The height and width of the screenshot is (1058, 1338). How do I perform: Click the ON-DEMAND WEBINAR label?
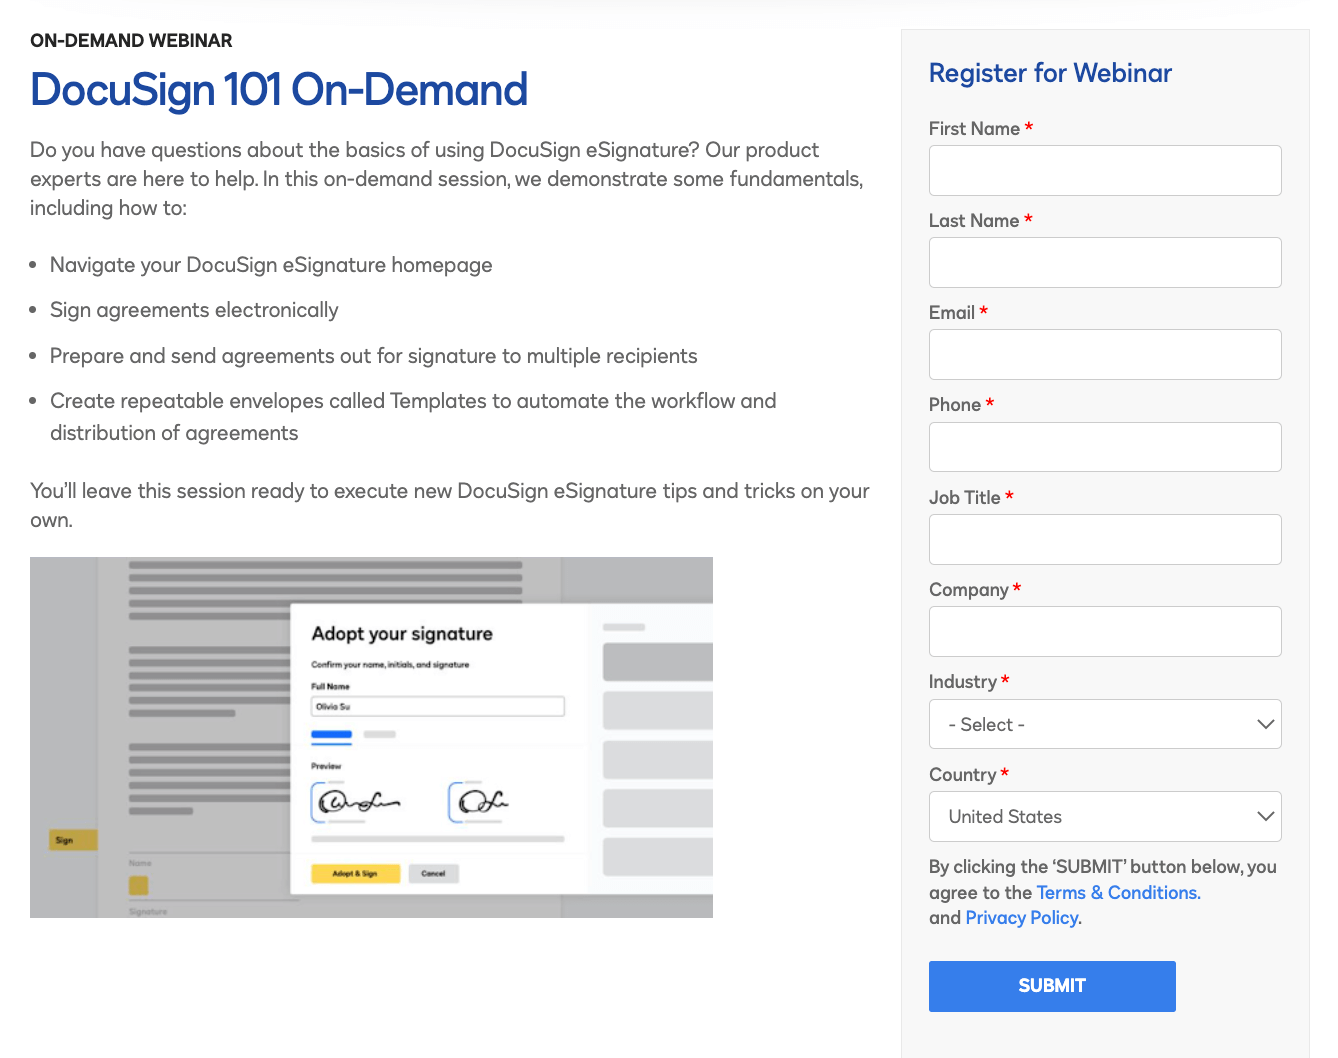pos(131,41)
